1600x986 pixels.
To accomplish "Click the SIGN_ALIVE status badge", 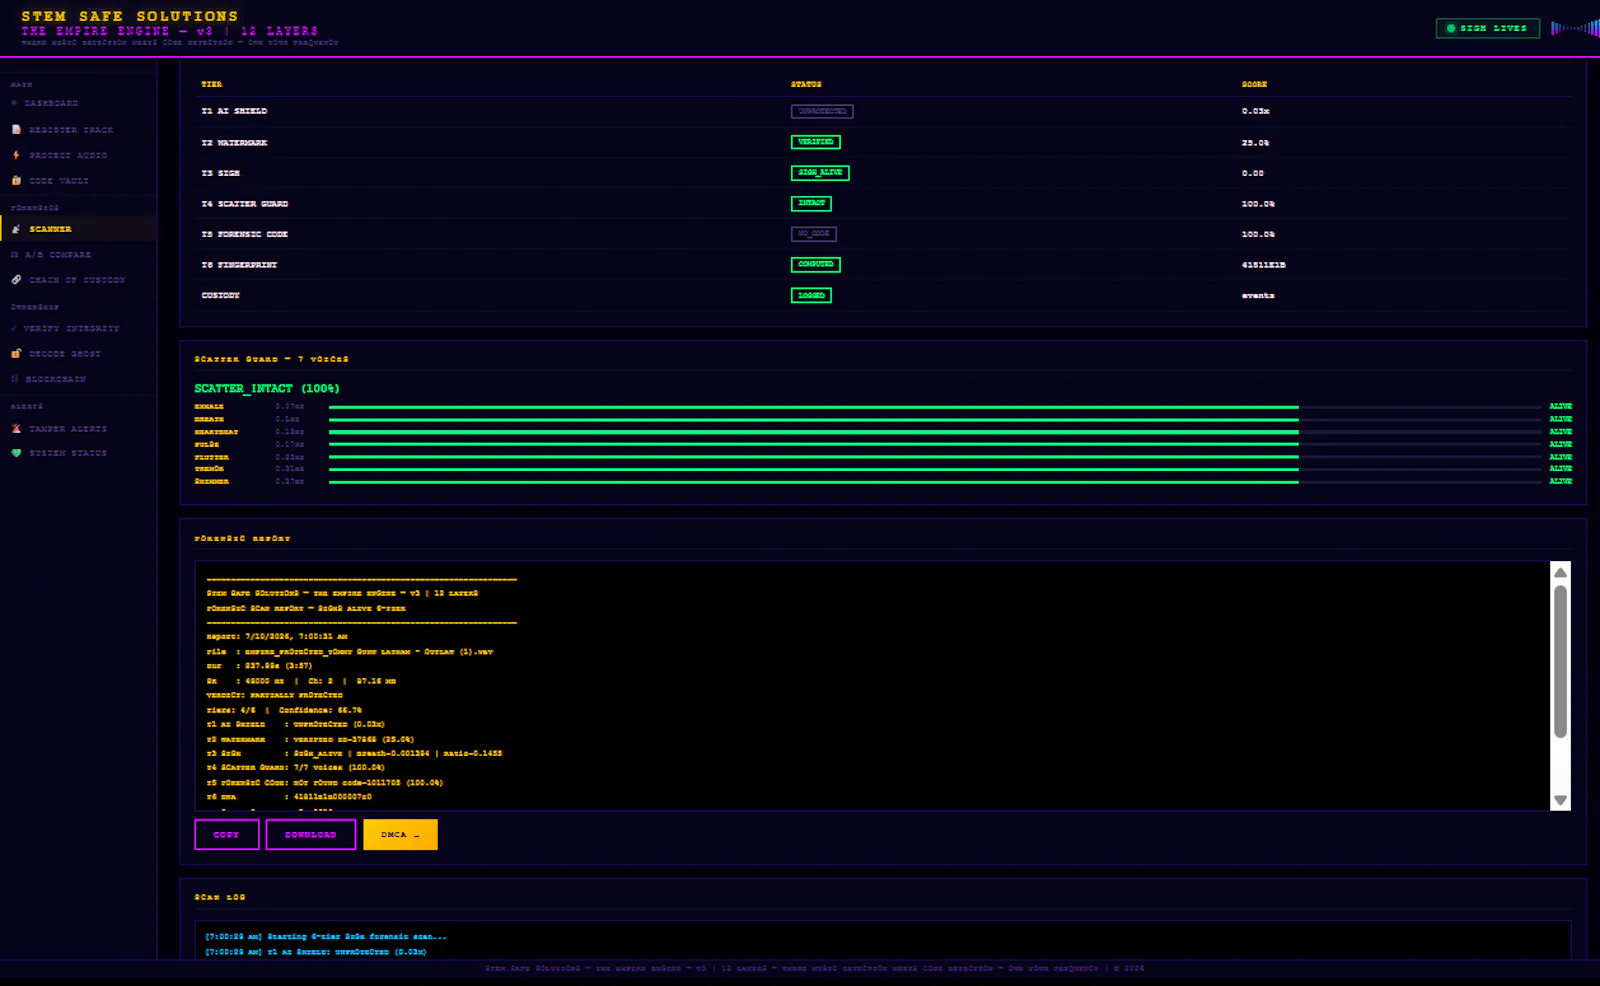I will click(820, 173).
